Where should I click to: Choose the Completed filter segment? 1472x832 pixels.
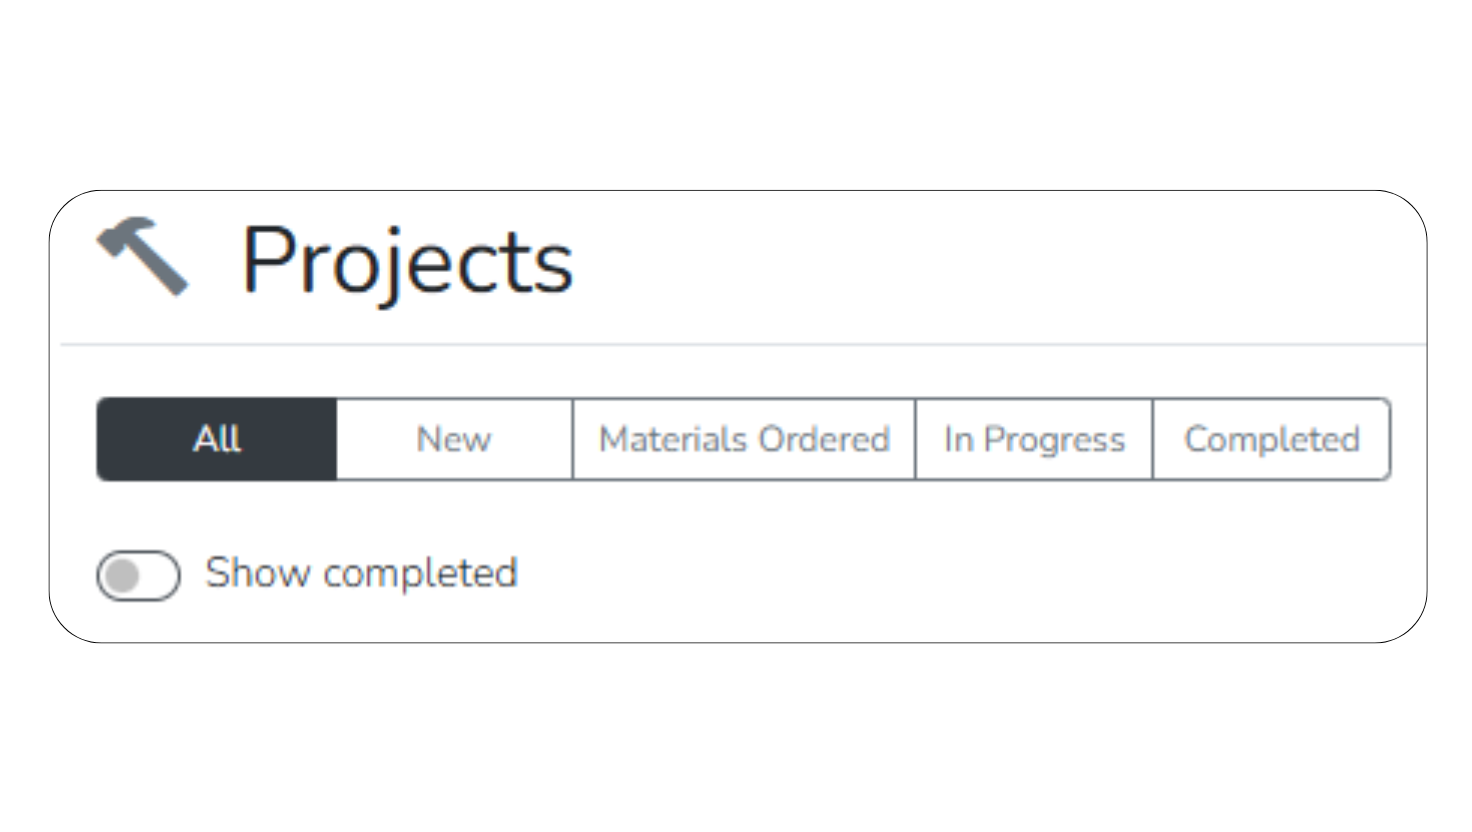(1272, 439)
